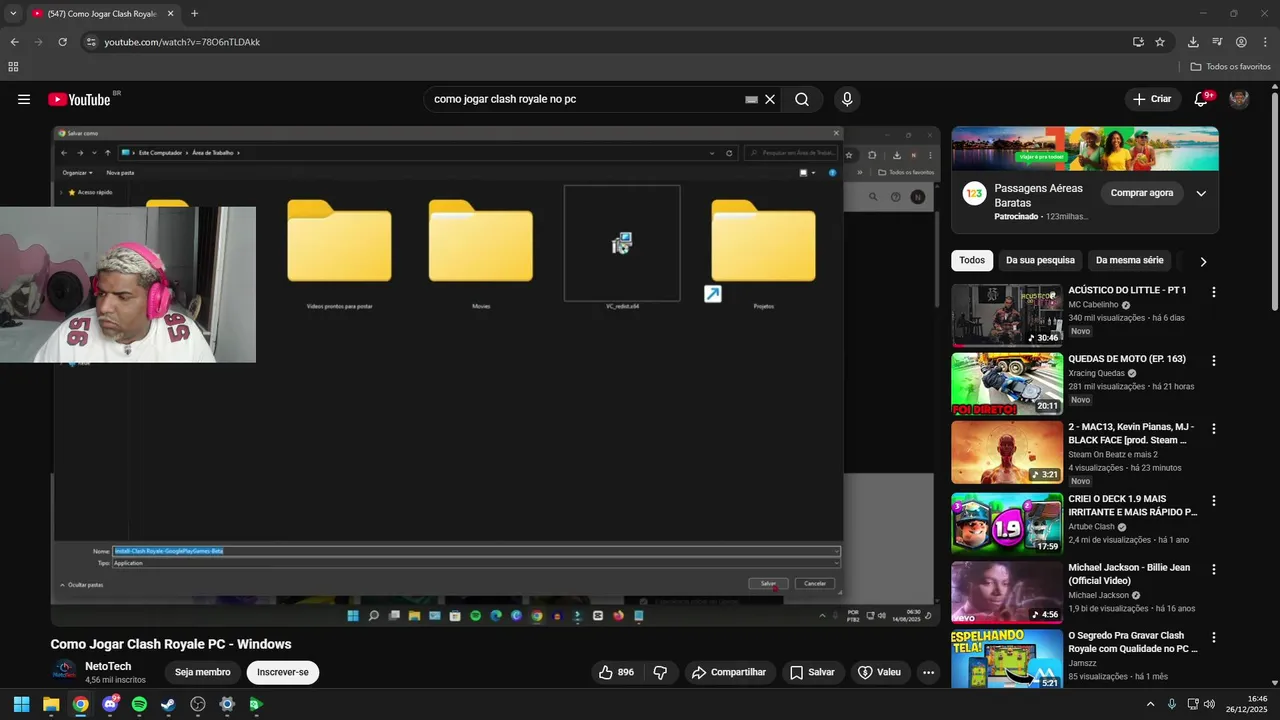Open the NetoTech channel avatar

[64, 672]
